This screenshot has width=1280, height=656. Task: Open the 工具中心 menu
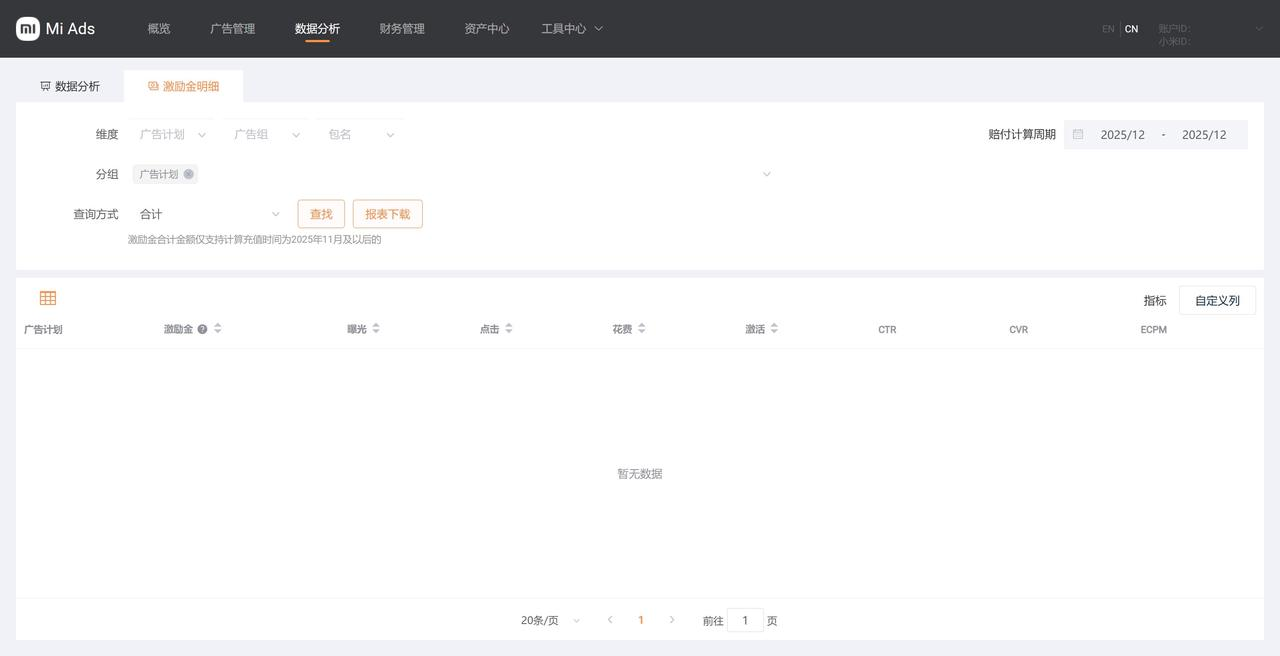click(x=572, y=29)
